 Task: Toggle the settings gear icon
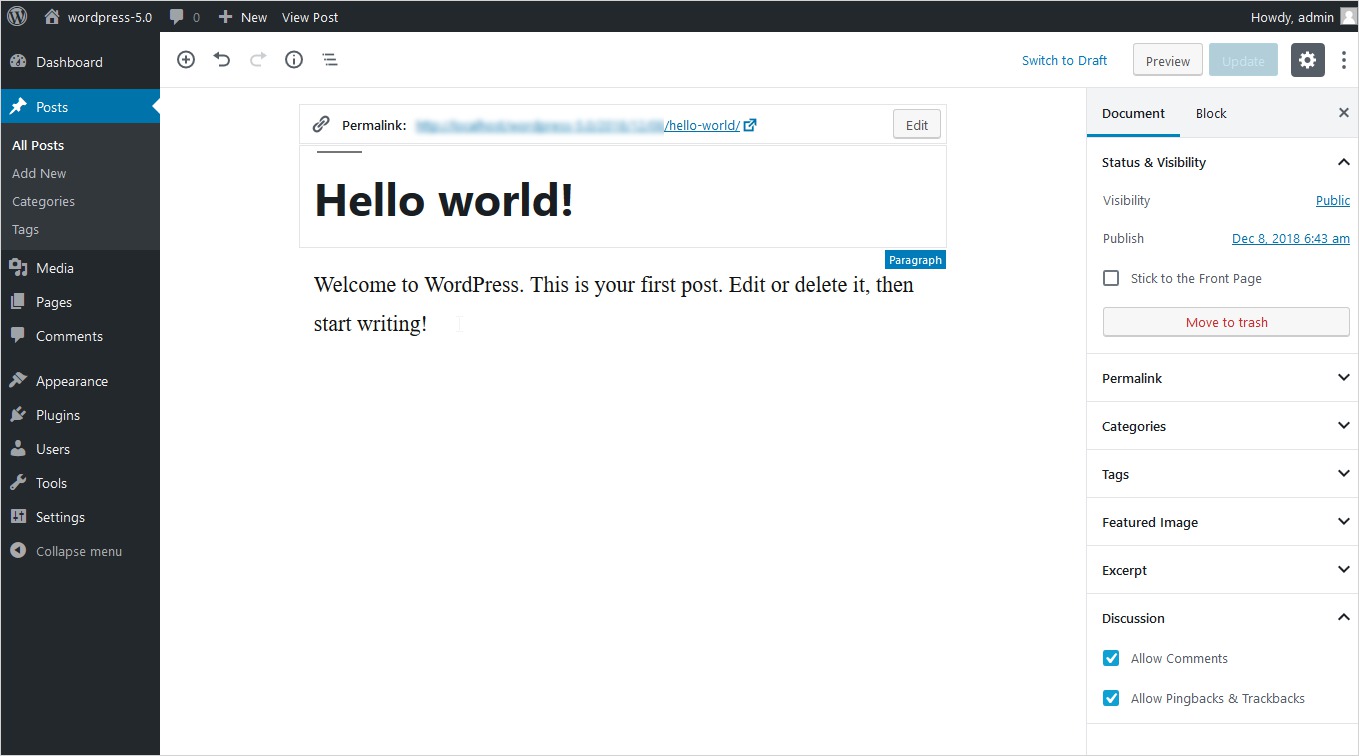pyautogui.click(x=1307, y=60)
